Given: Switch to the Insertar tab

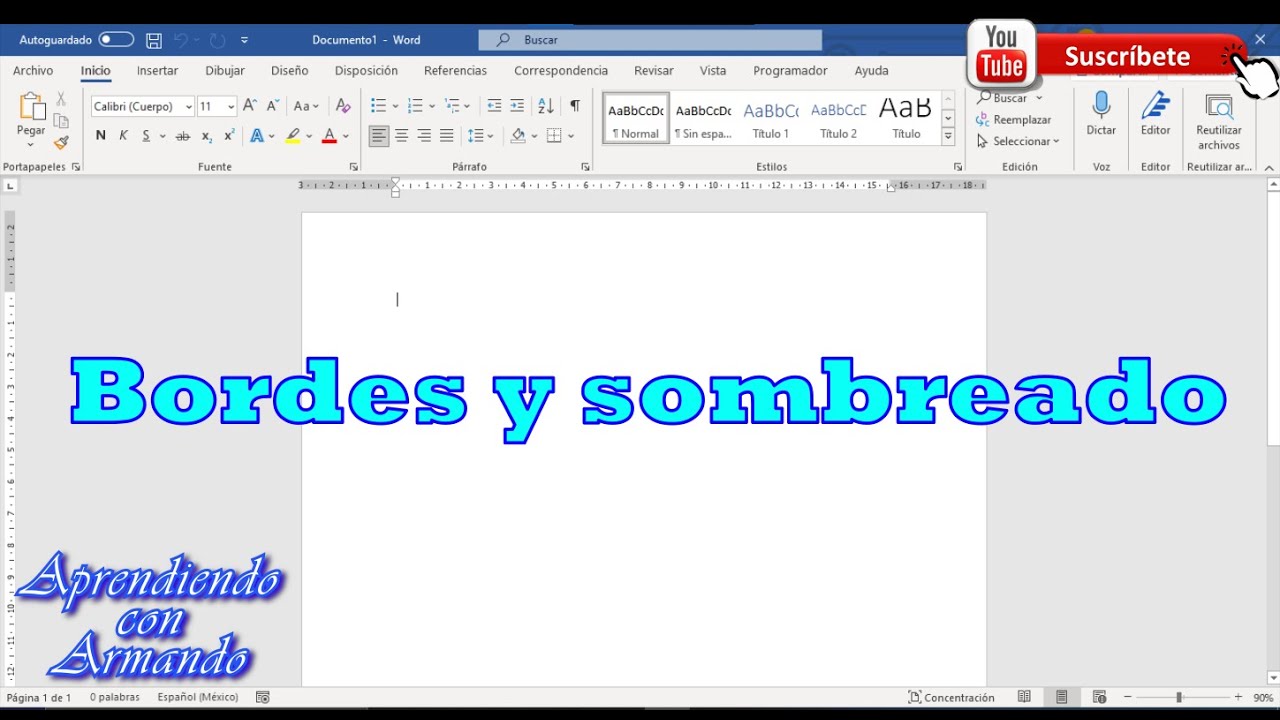Looking at the screenshot, I should pyautogui.click(x=158, y=71).
